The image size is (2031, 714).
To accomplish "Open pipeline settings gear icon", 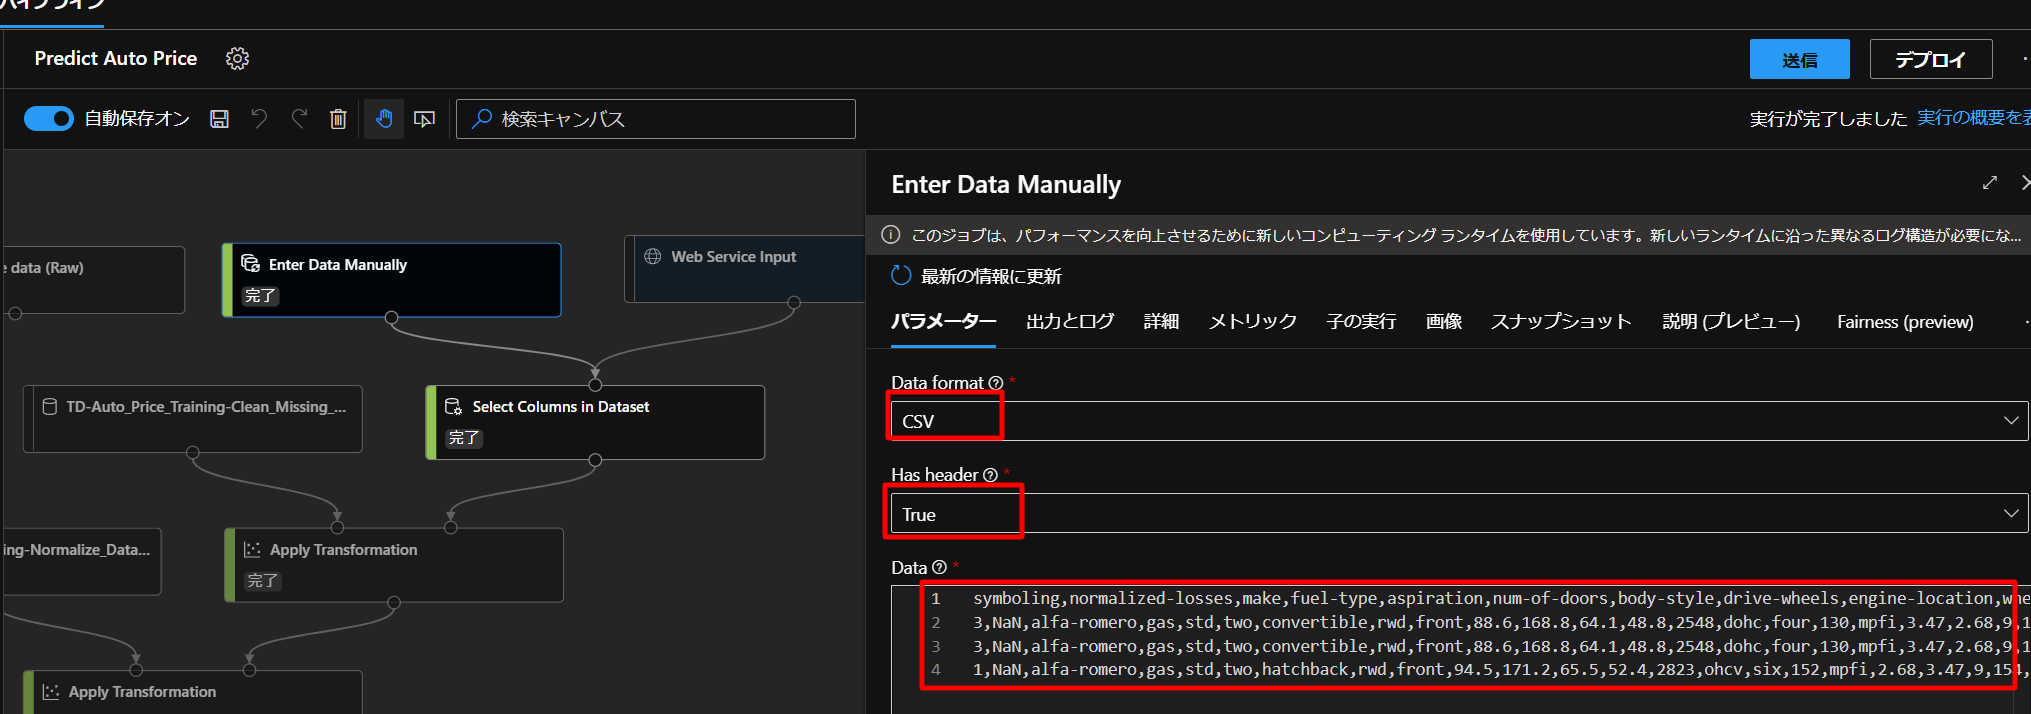I will tap(237, 59).
